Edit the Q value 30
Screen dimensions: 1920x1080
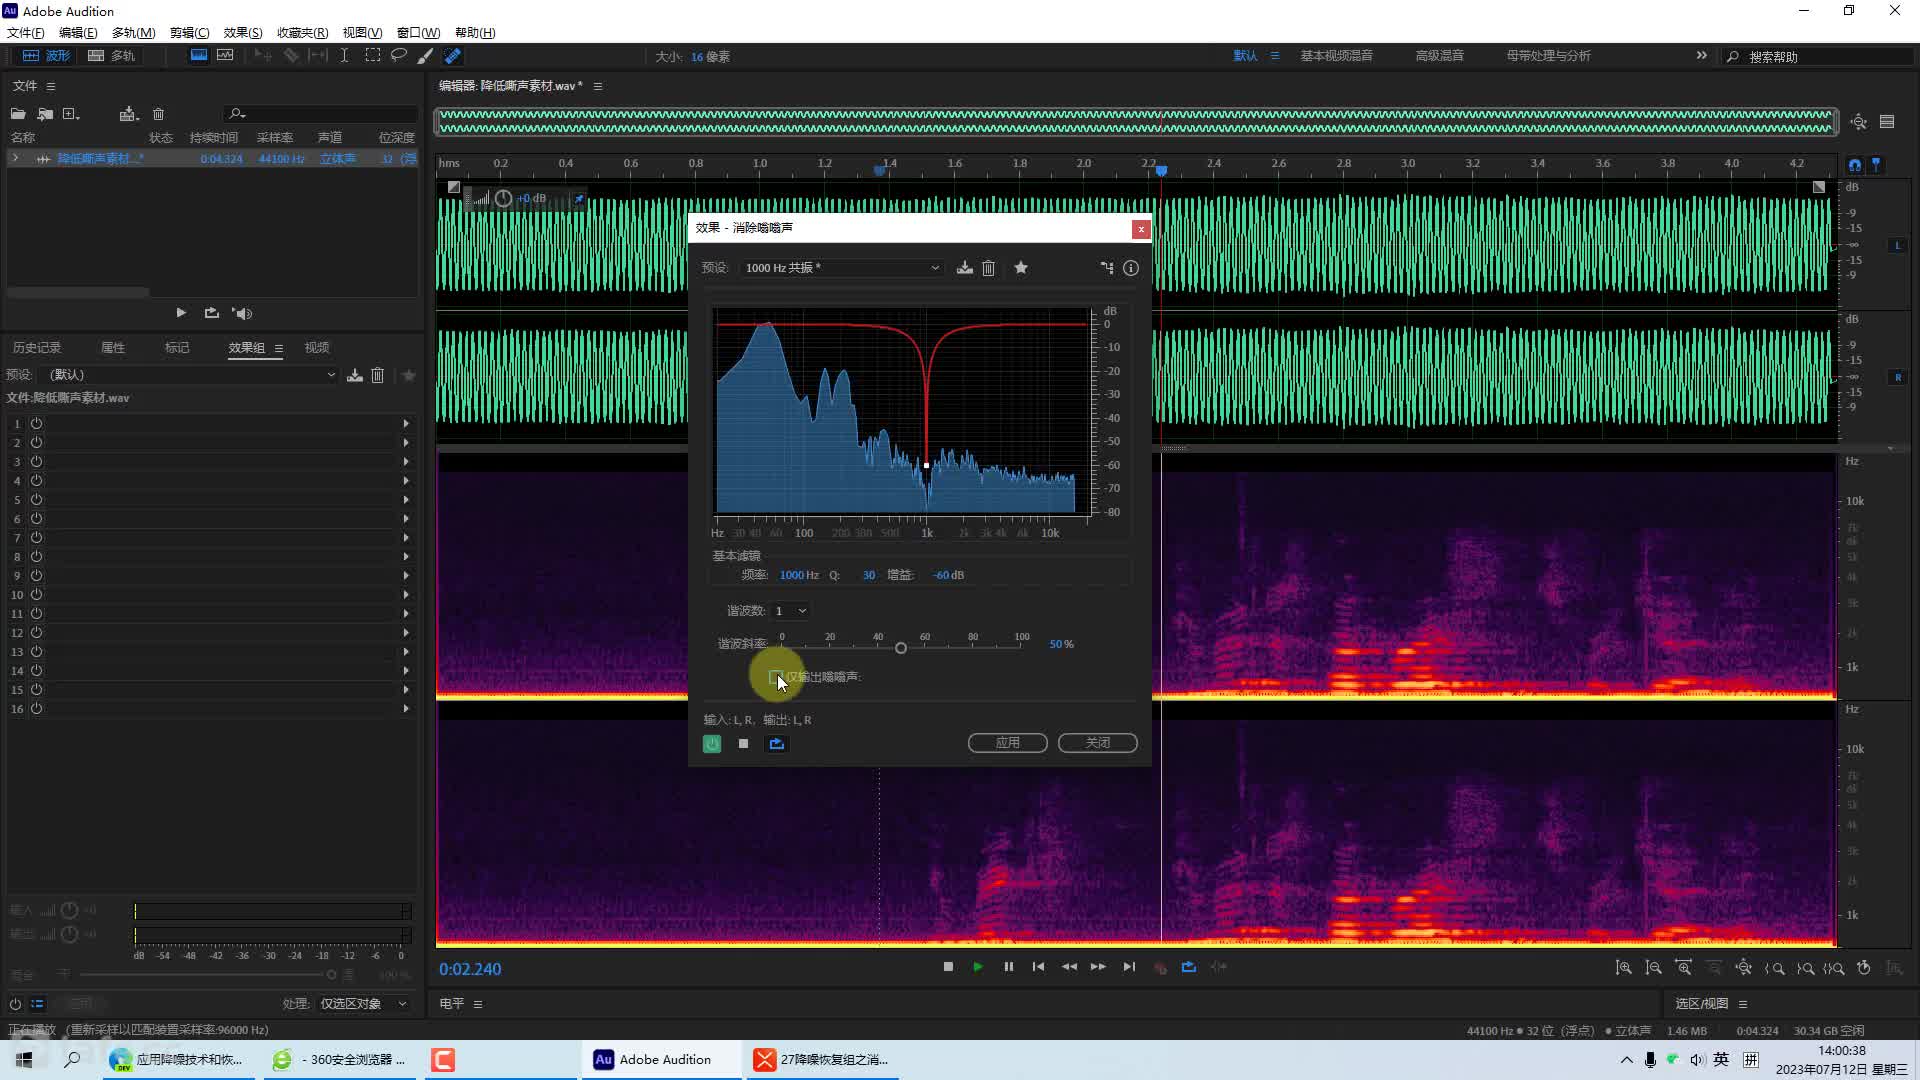pyautogui.click(x=869, y=575)
